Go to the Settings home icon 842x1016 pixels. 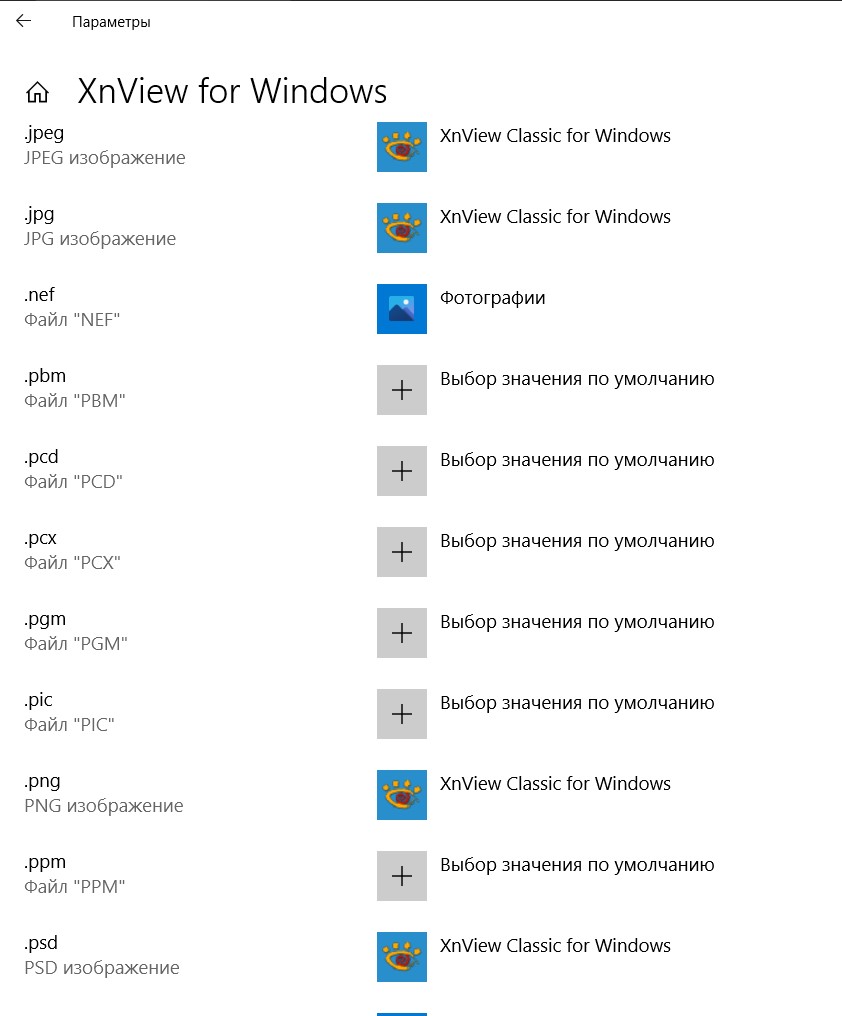coord(37,93)
